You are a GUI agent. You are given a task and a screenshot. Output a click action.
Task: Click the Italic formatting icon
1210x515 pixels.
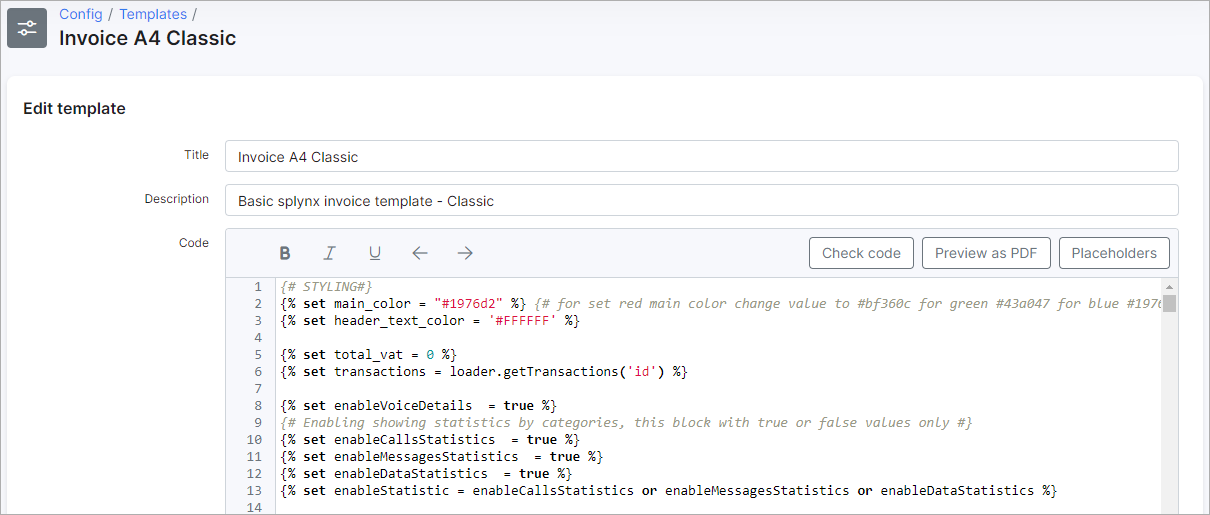tap(330, 253)
